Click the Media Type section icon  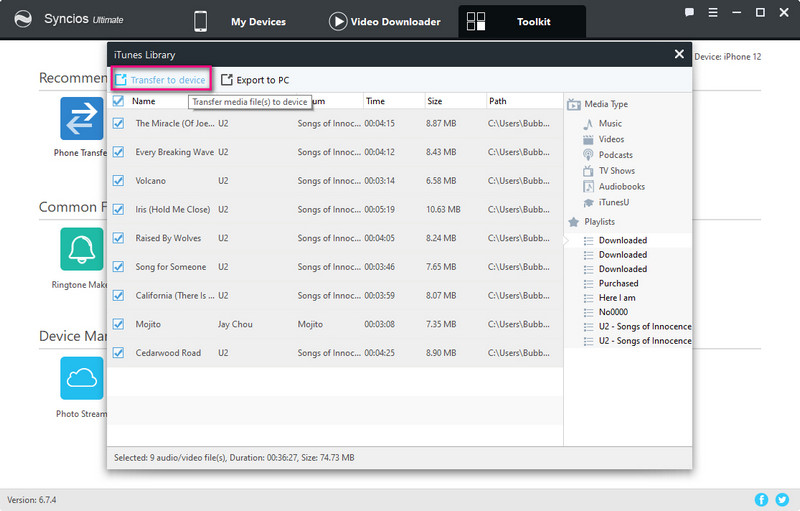[573, 105]
